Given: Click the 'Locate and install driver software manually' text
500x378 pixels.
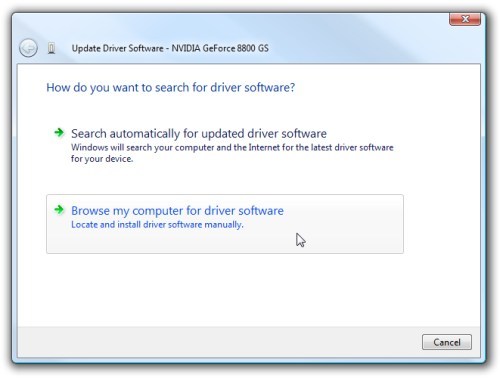Looking at the screenshot, I should (x=157, y=225).
